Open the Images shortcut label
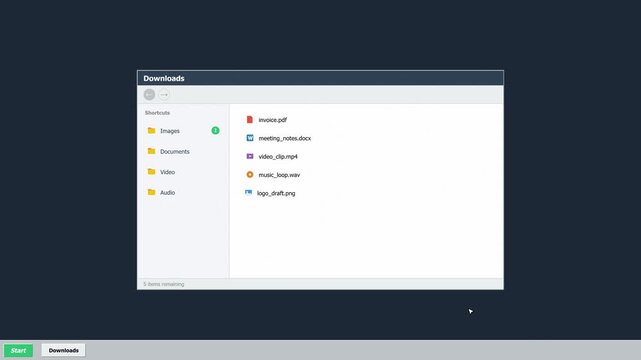This screenshot has height=360, width=641. pyautogui.click(x=170, y=131)
